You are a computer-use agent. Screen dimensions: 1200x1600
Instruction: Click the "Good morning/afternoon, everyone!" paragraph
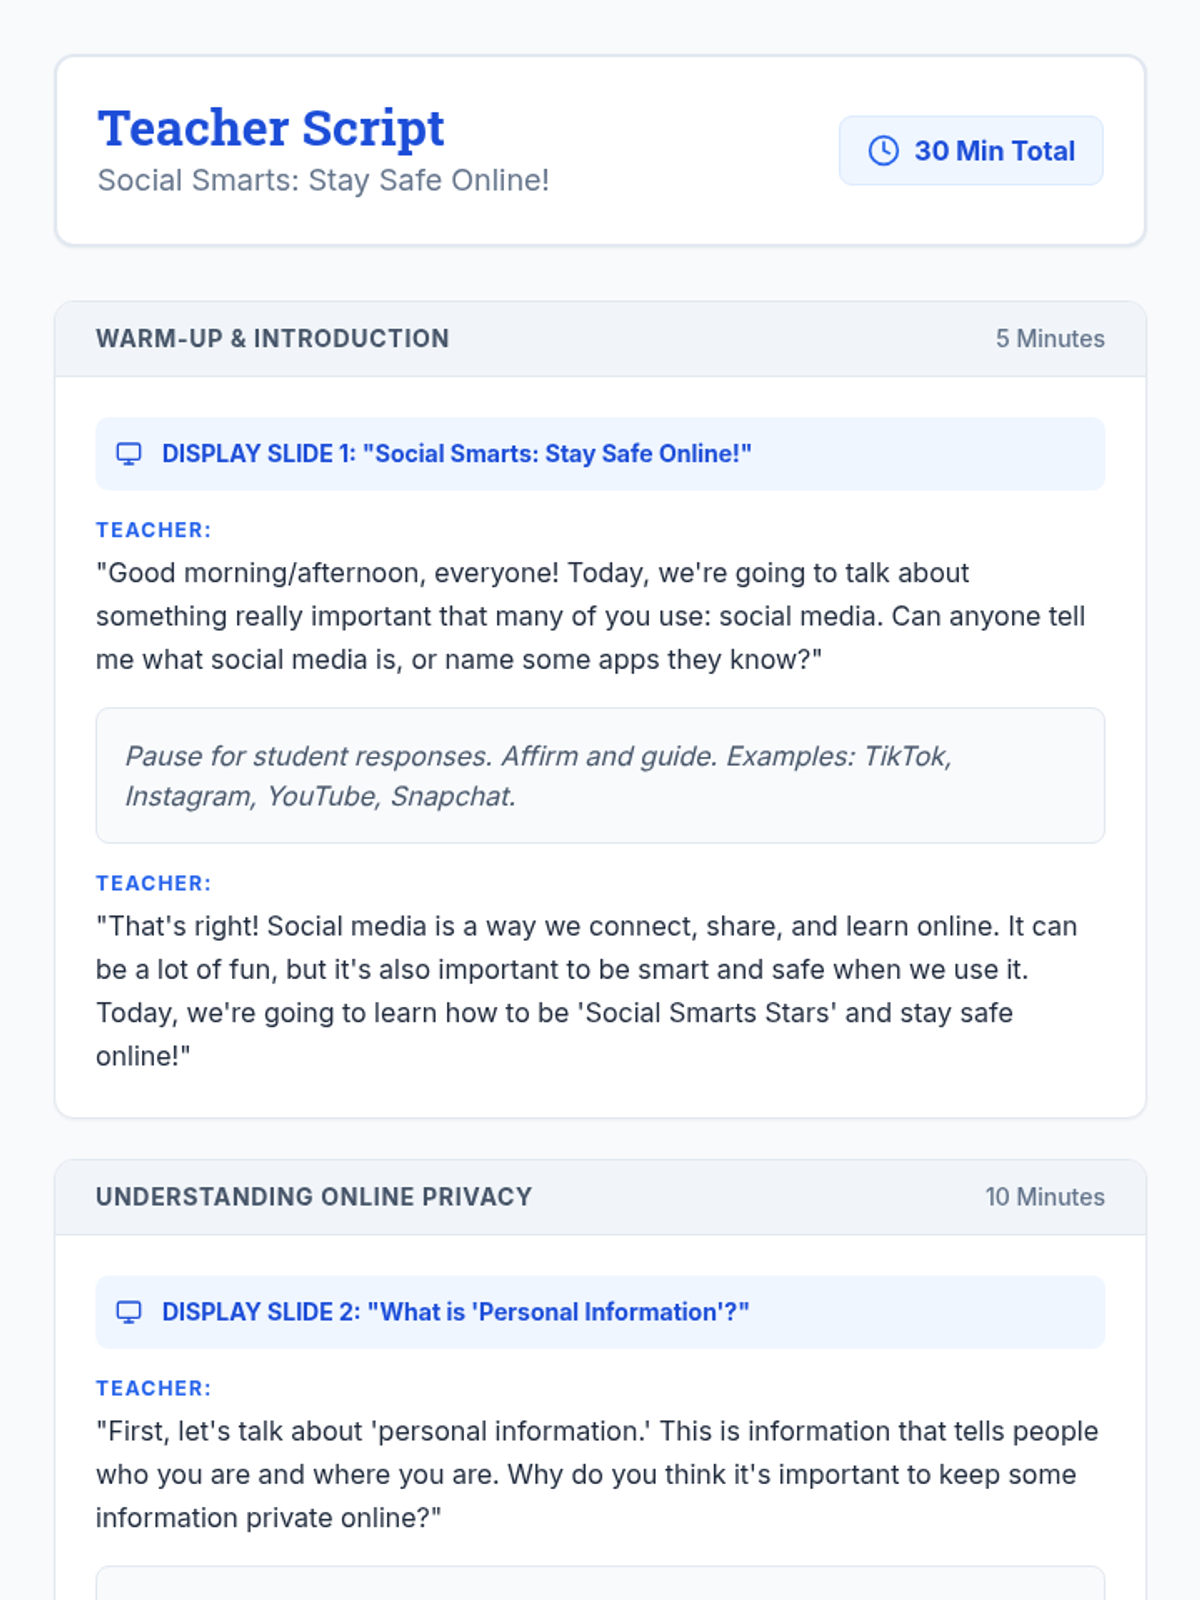click(x=590, y=616)
